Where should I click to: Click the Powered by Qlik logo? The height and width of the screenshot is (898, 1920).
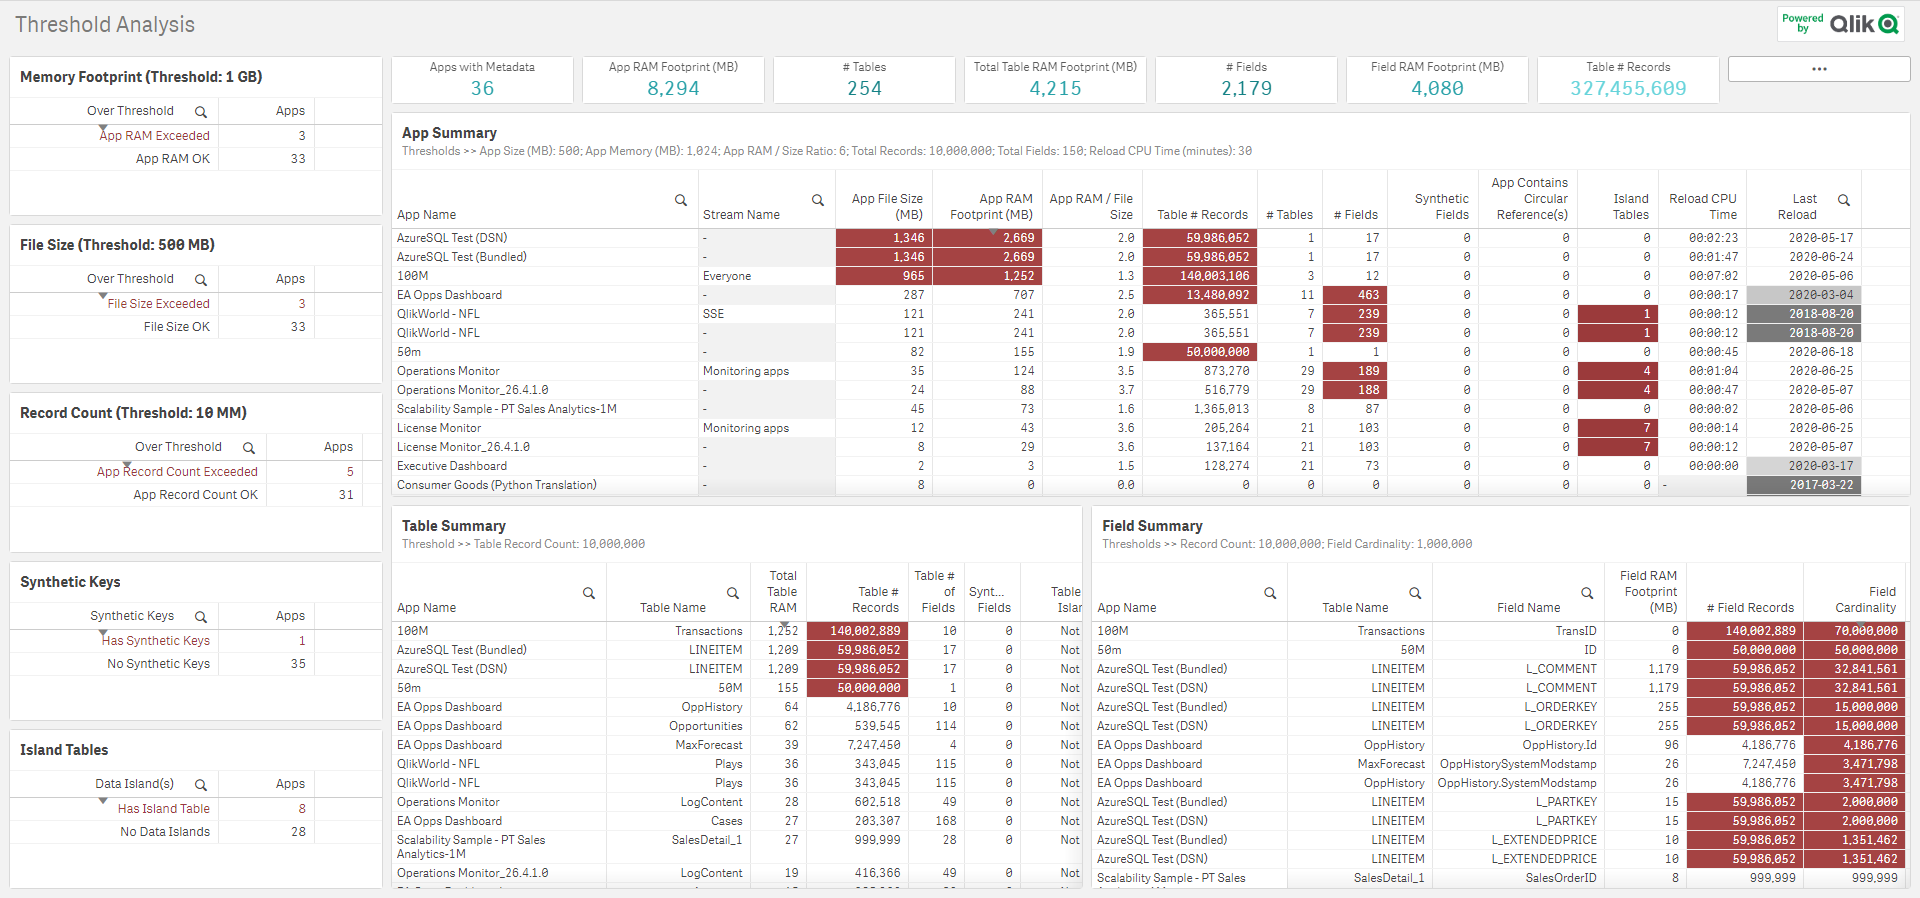[1840, 24]
